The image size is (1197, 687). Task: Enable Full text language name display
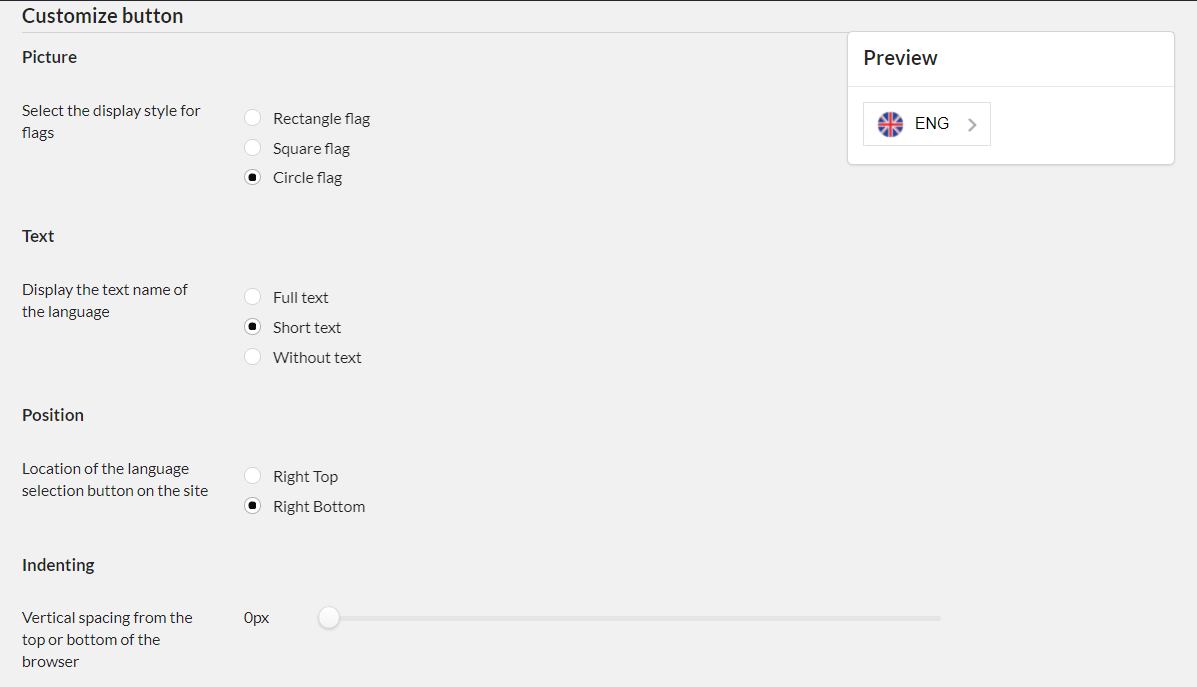(x=253, y=297)
